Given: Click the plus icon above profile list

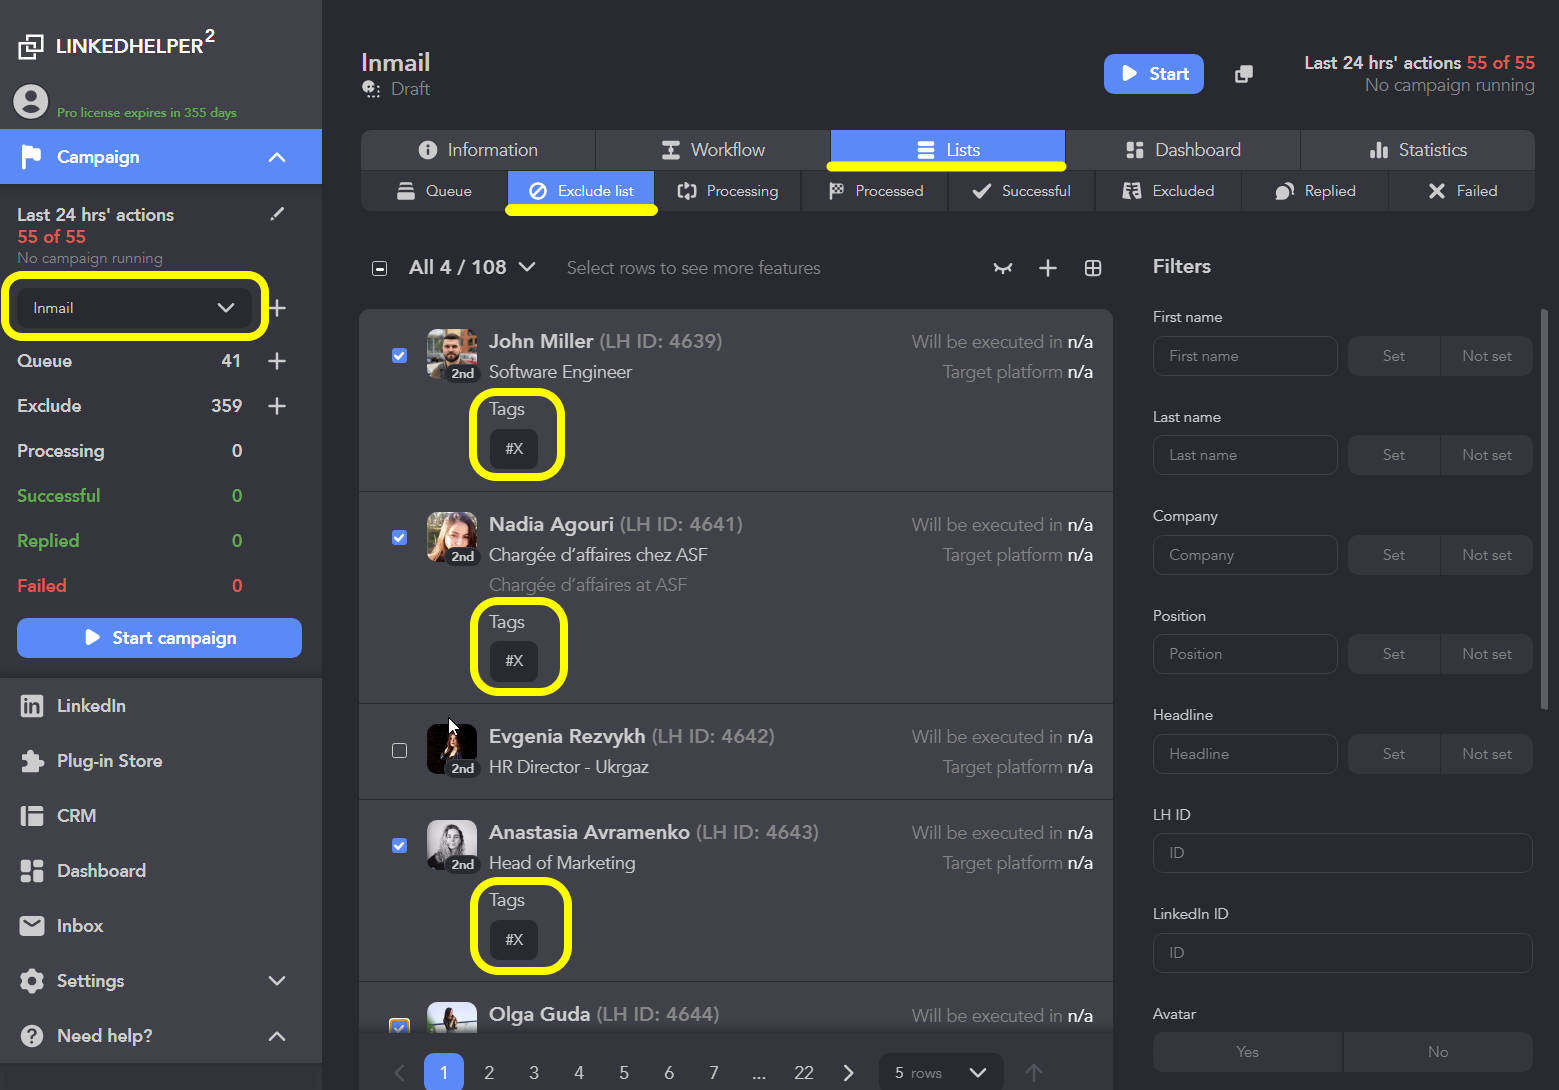Looking at the screenshot, I should (x=1048, y=268).
